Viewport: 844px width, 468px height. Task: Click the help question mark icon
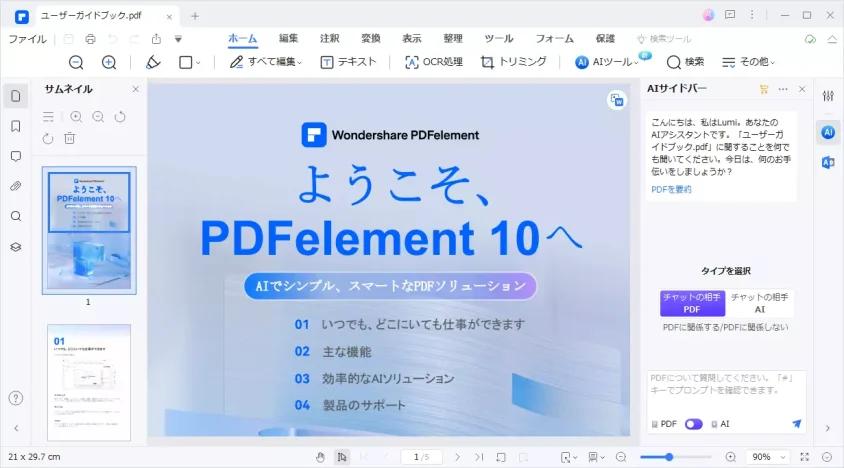click(16, 399)
